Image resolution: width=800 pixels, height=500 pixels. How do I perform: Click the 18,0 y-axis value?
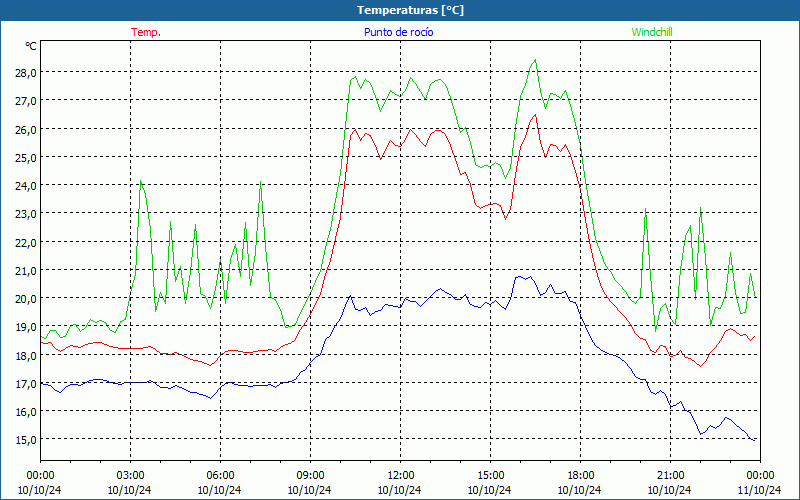tap(26, 356)
